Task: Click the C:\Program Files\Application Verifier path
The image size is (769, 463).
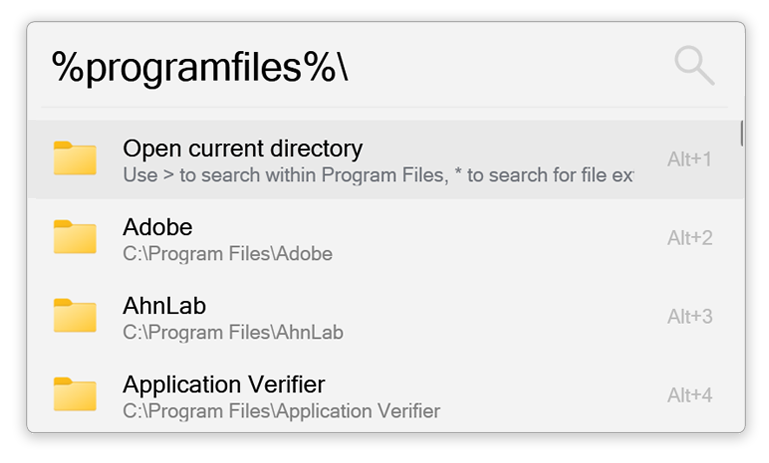Action: [x=282, y=411]
